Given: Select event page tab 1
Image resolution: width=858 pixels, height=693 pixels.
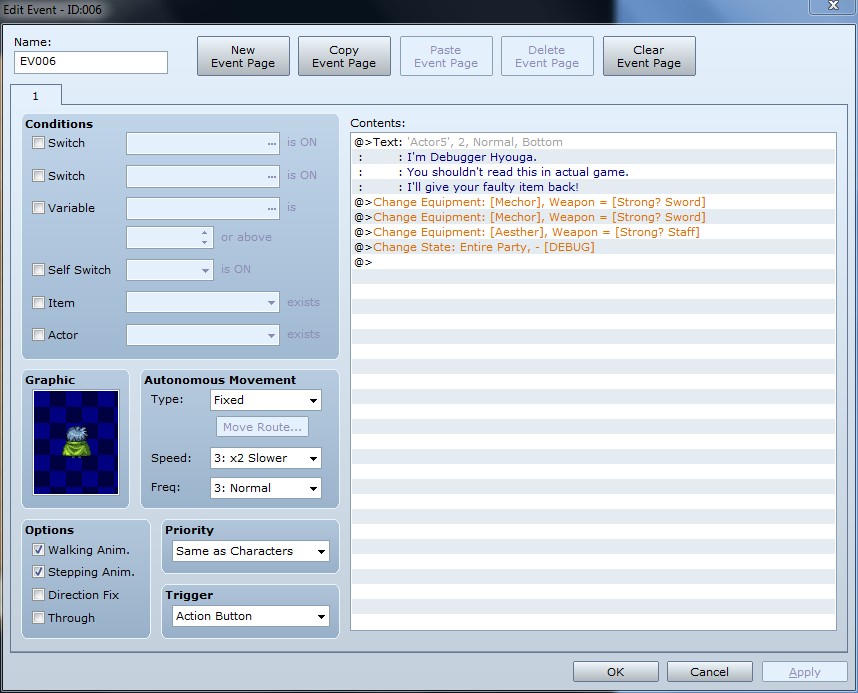Looking at the screenshot, I should pos(36,96).
